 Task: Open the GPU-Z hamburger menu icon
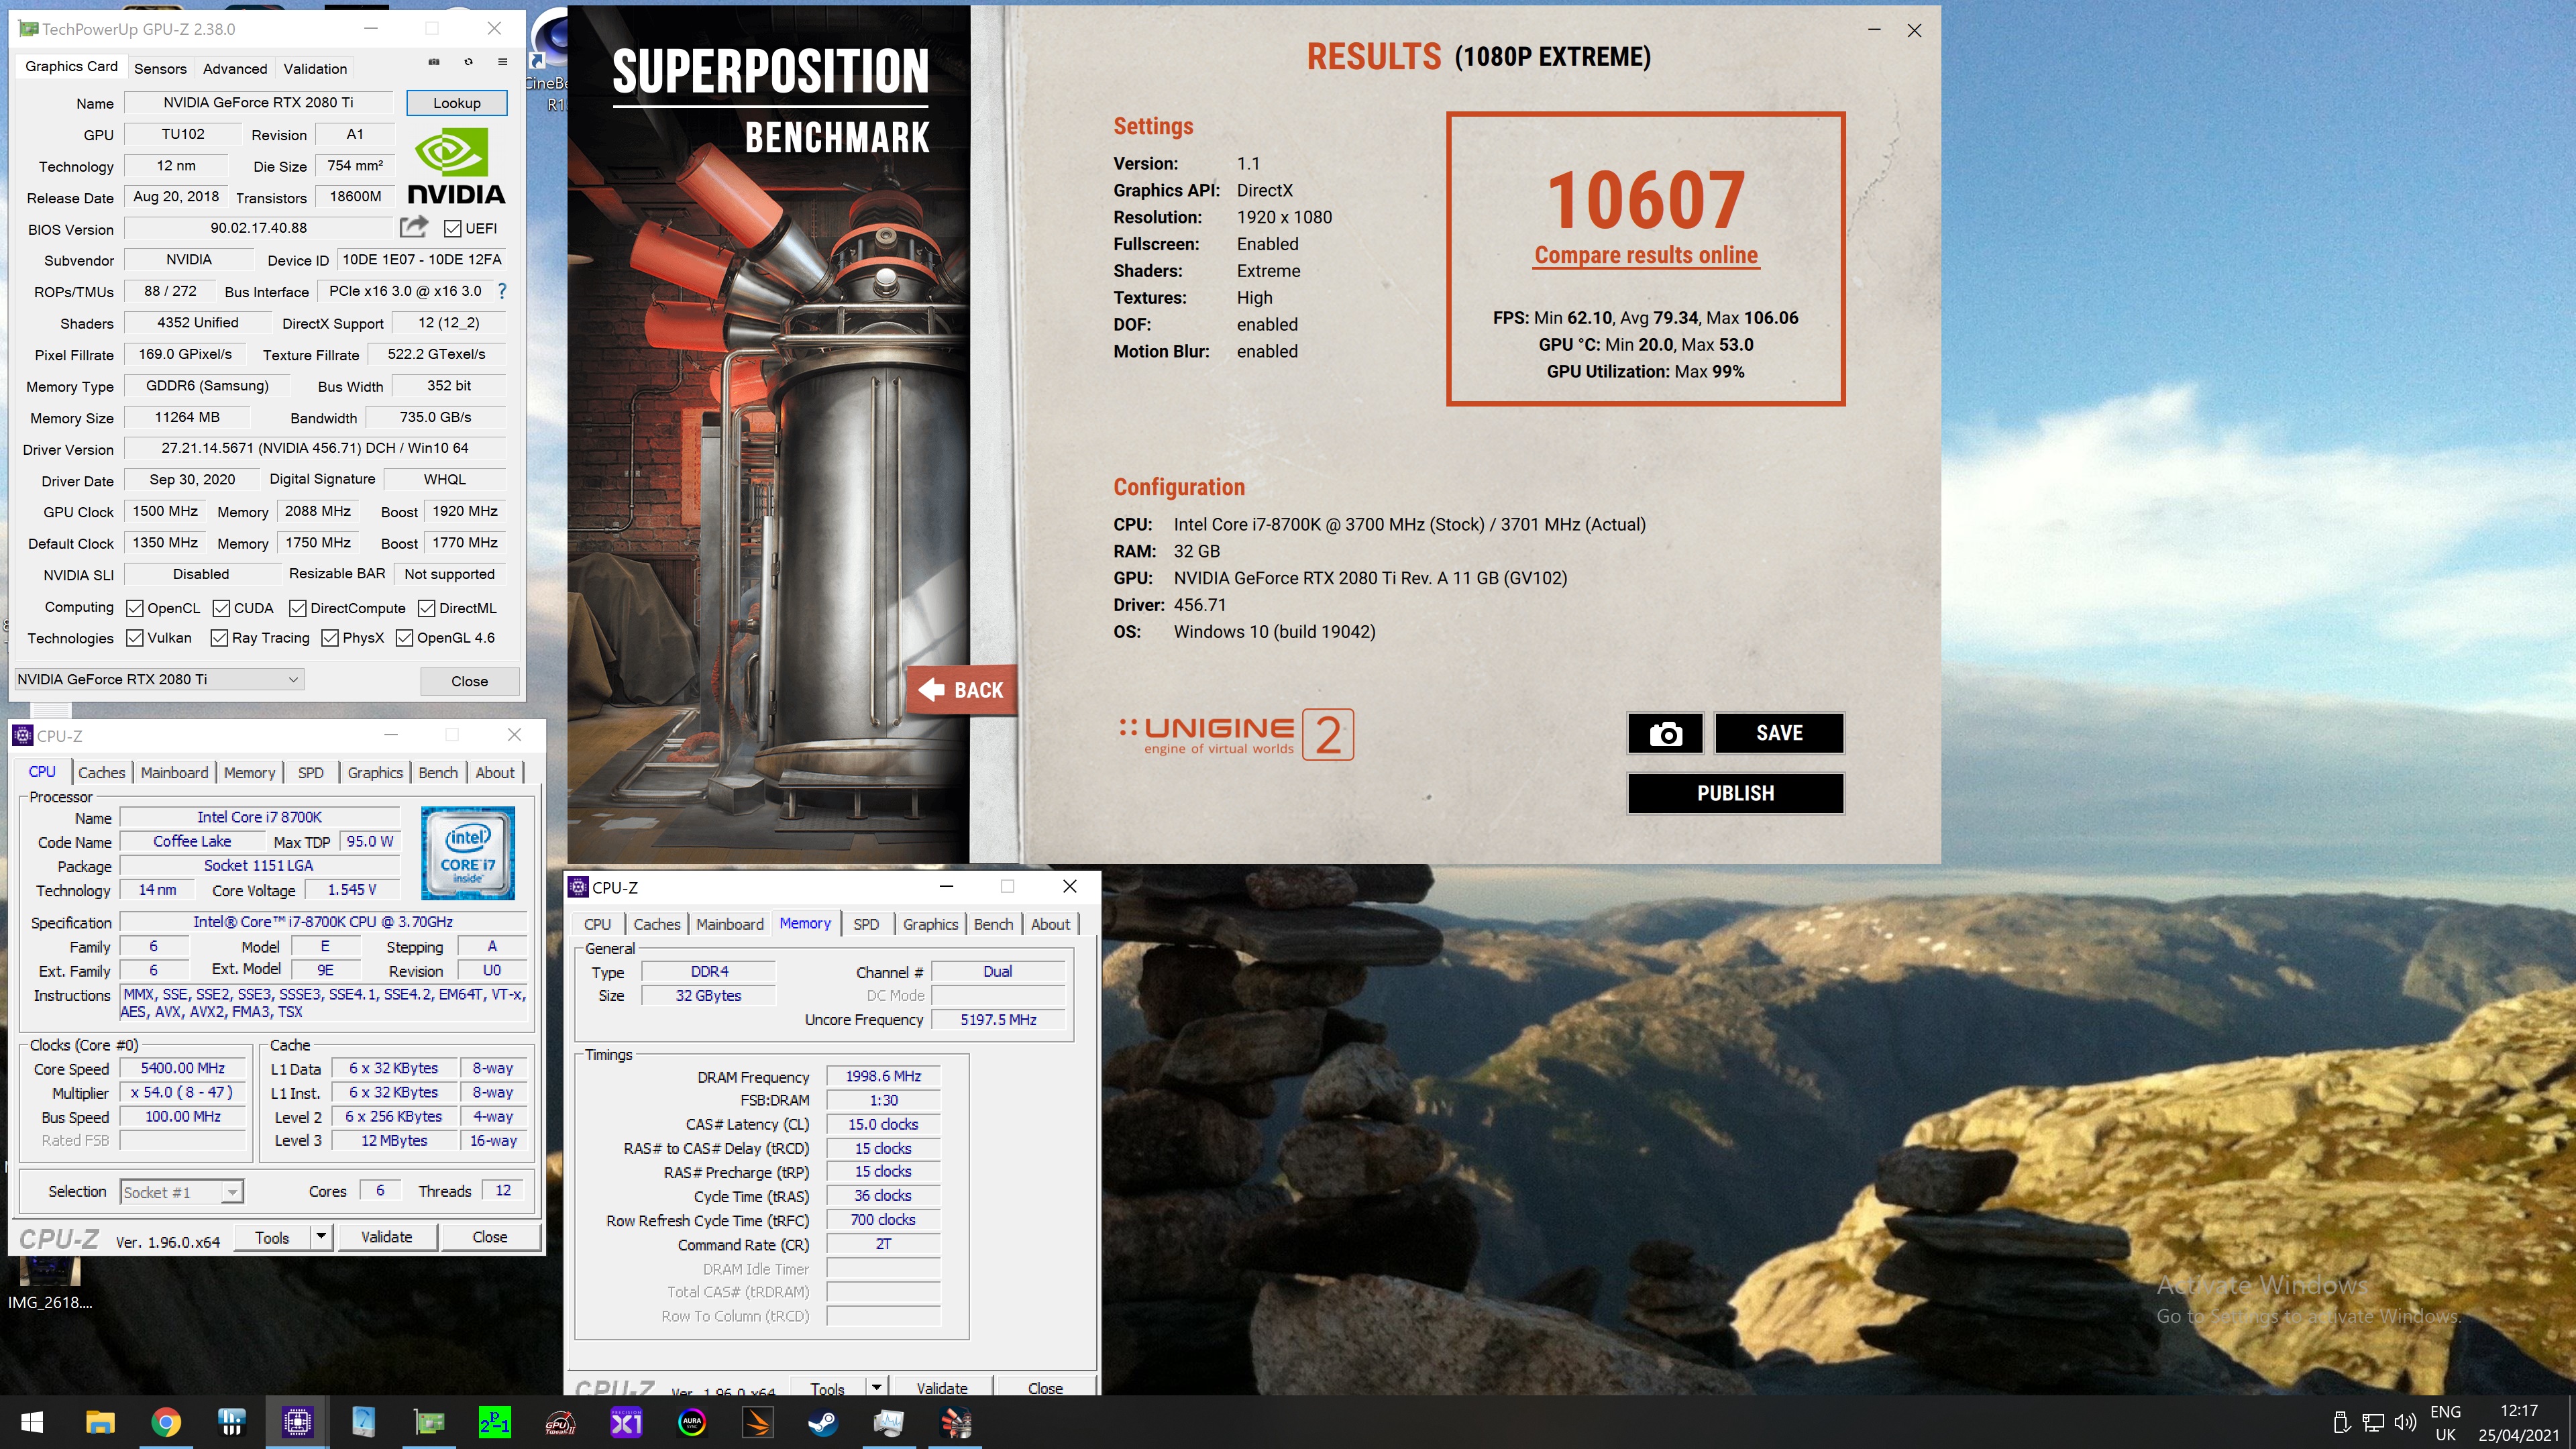click(503, 62)
